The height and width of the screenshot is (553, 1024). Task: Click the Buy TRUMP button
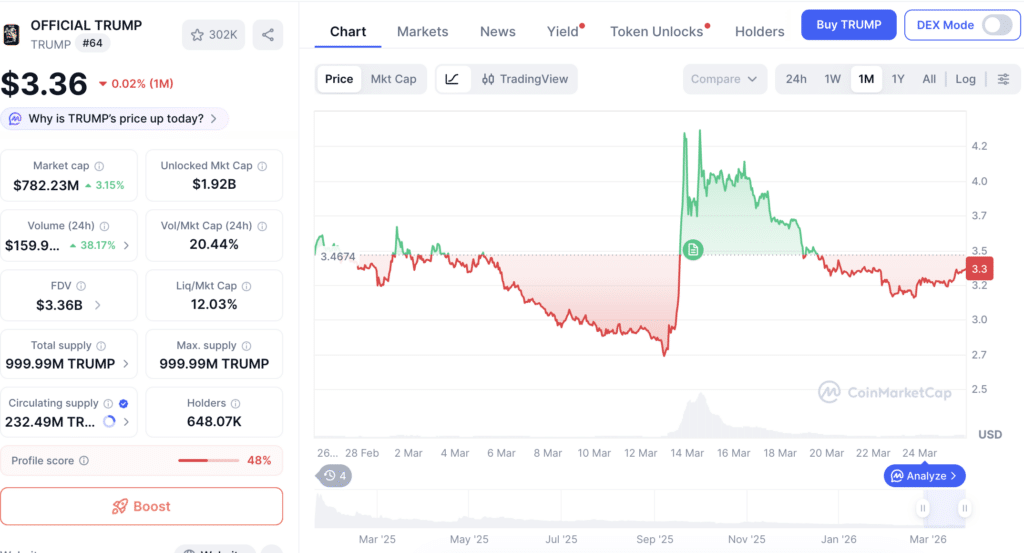click(848, 25)
